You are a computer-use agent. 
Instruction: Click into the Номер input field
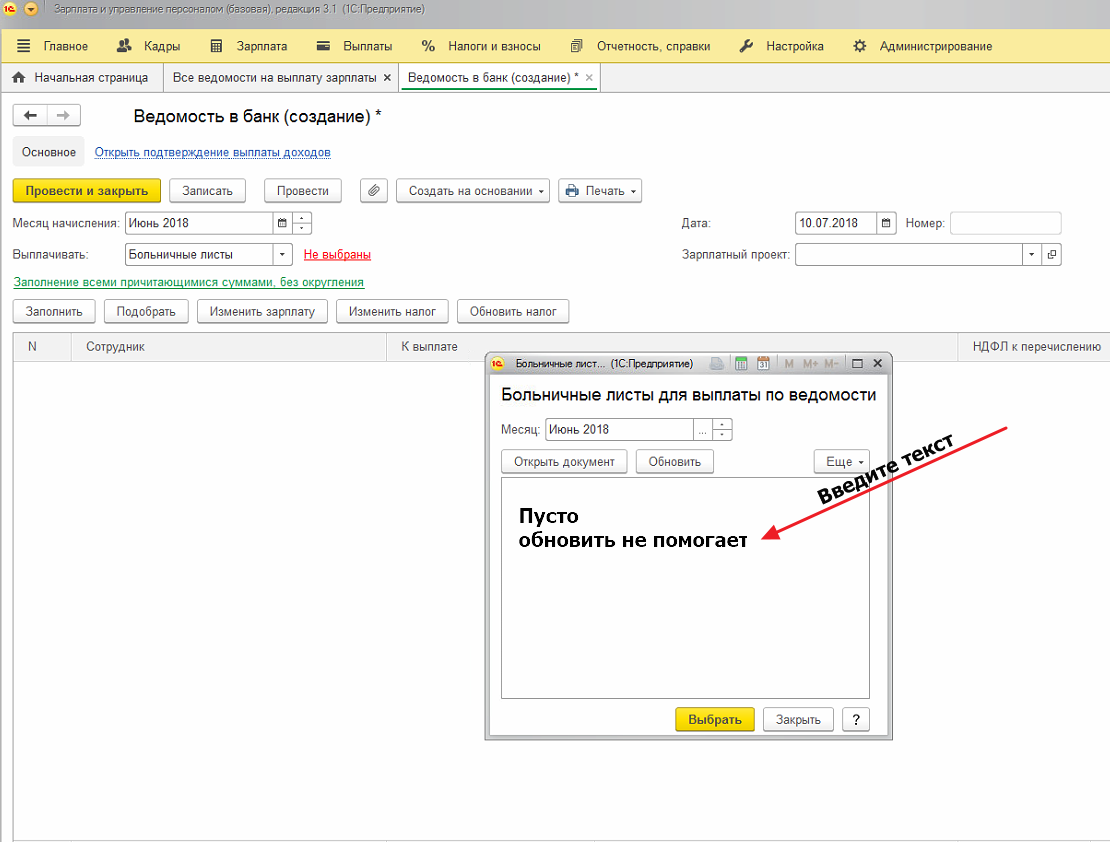pyautogui.click(x=1005, y=224)
